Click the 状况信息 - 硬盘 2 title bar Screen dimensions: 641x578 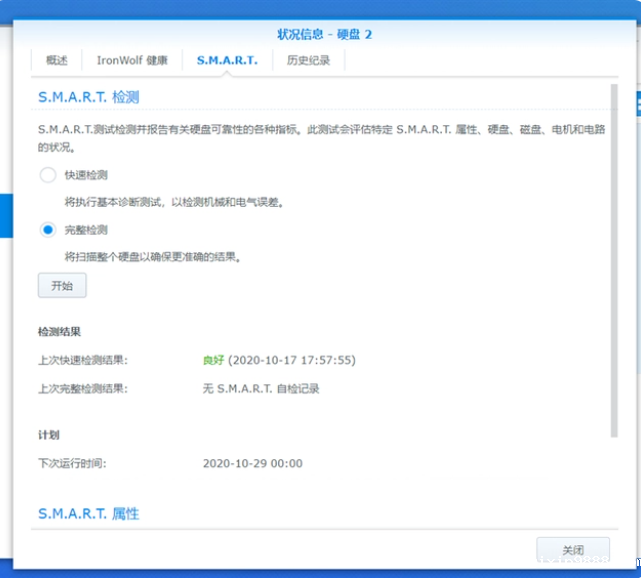tap(325, 34)
